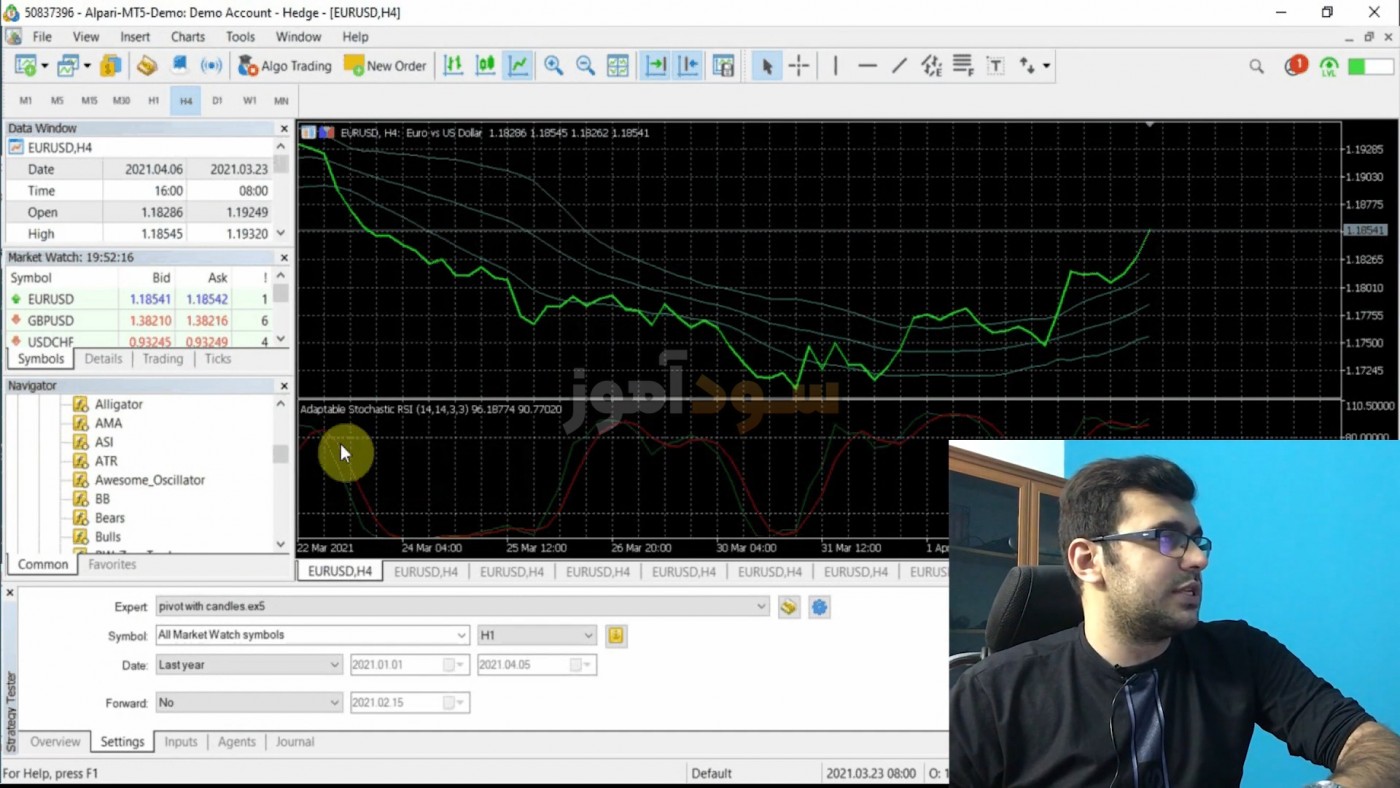Draw a trendline
Viewport: 1400px width, 788px height.
[x=899, y=66]
